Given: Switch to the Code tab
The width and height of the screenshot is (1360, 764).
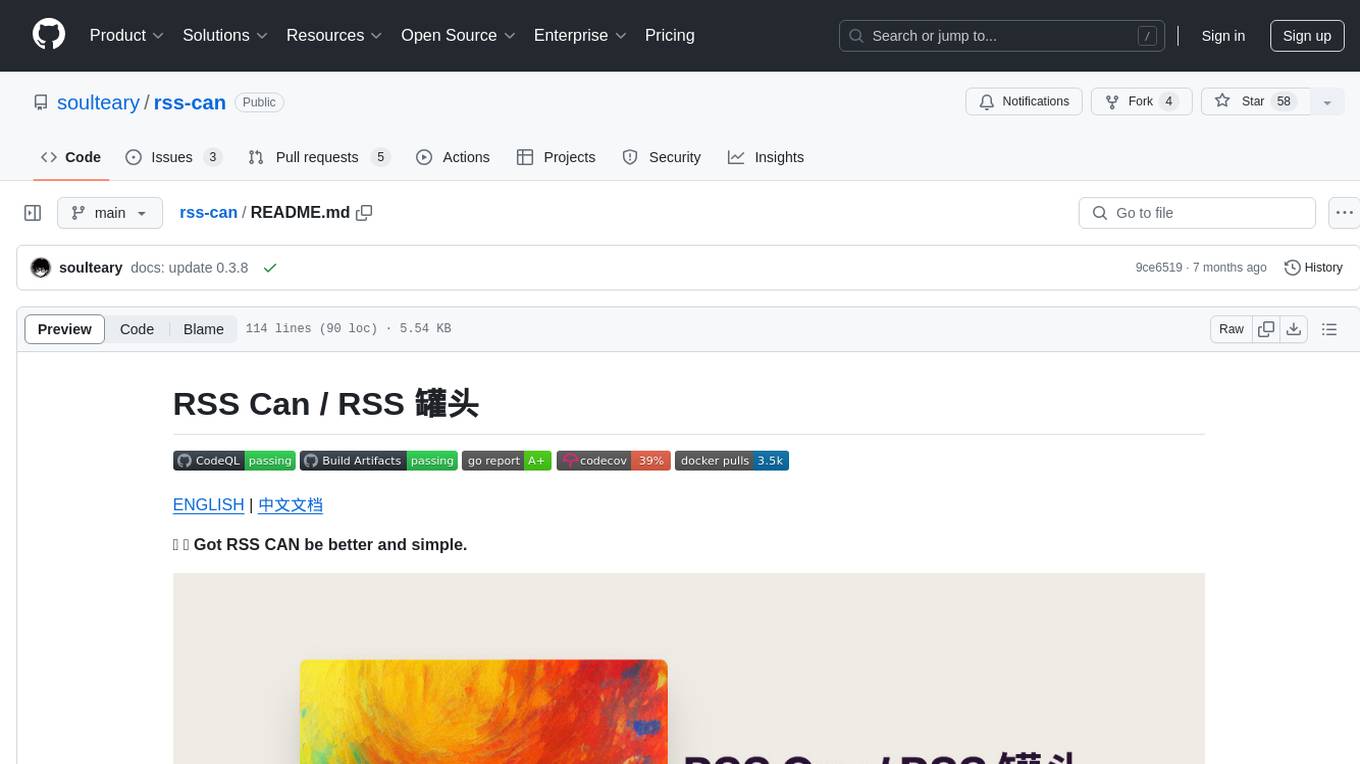Looking at the screenshot, I should coord(71,157).
